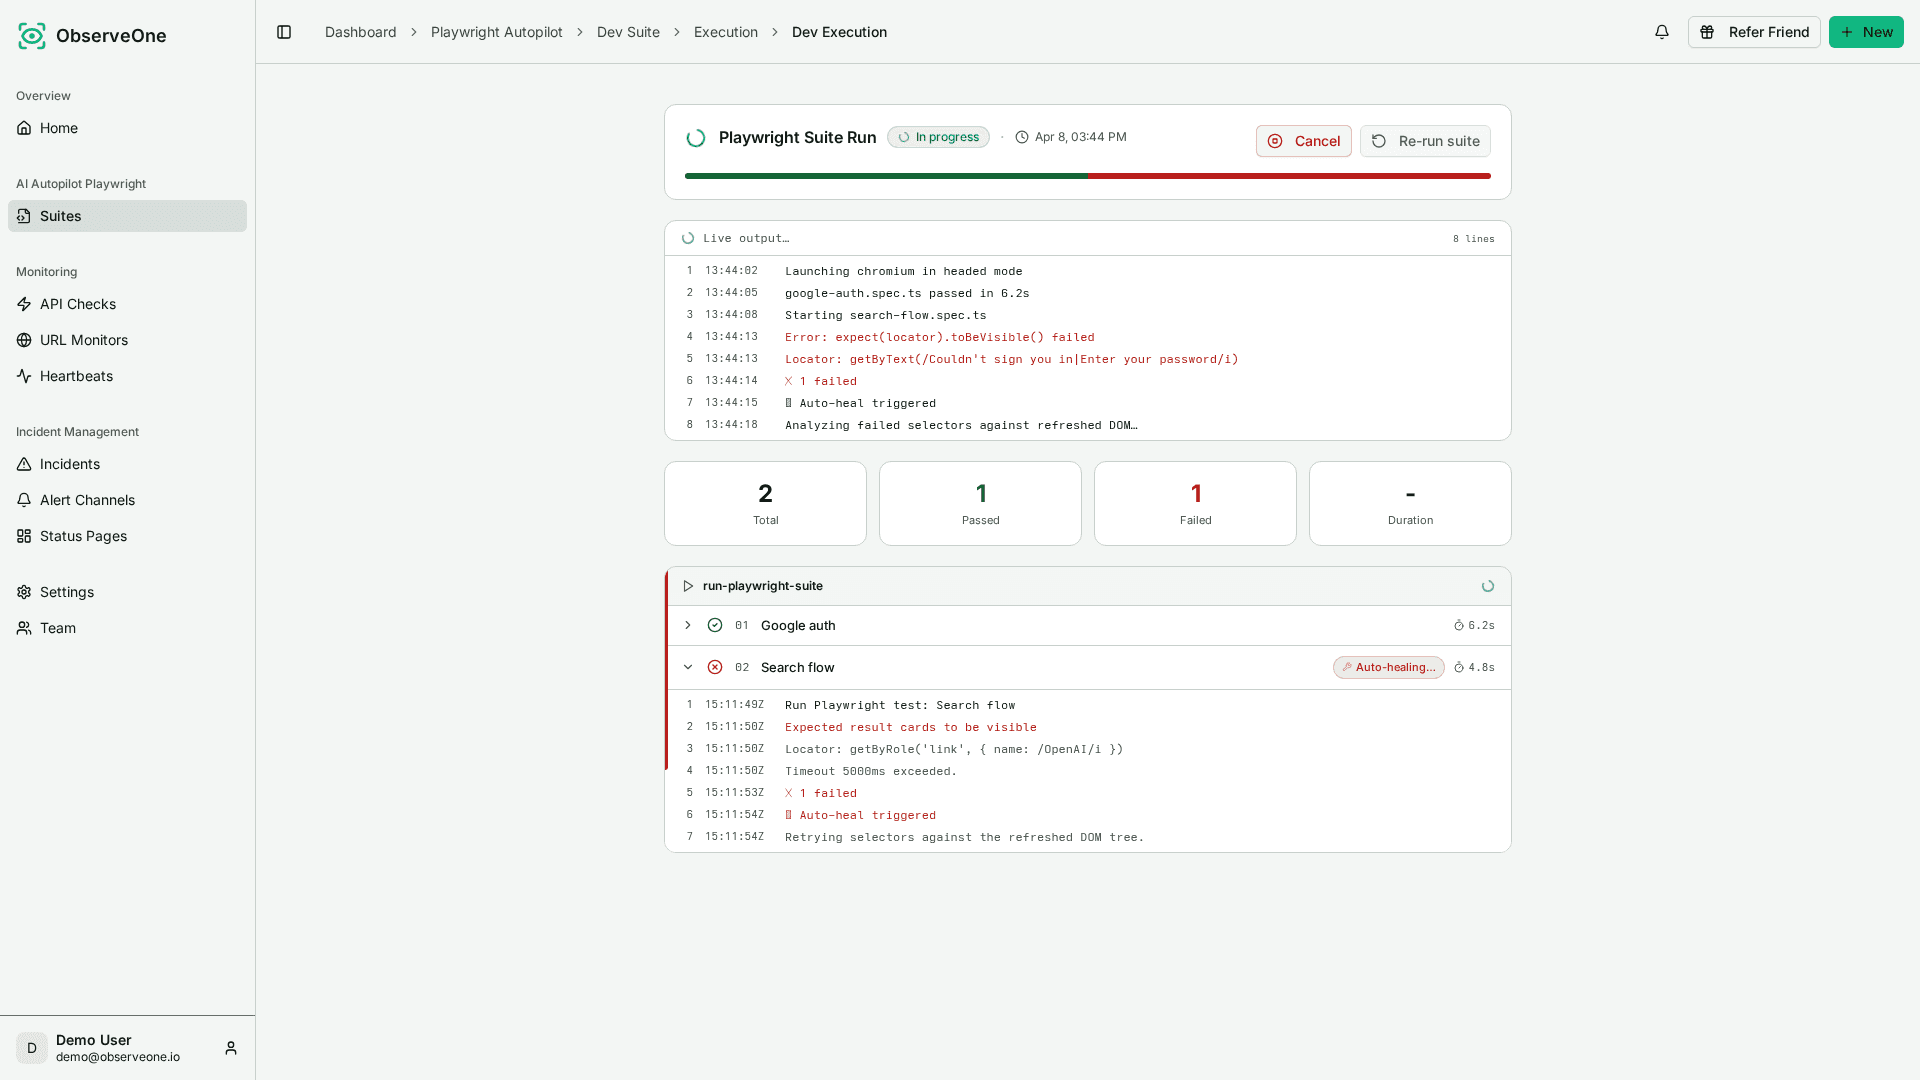Go to Execution breadcrumb

click(x=726, y=32)
